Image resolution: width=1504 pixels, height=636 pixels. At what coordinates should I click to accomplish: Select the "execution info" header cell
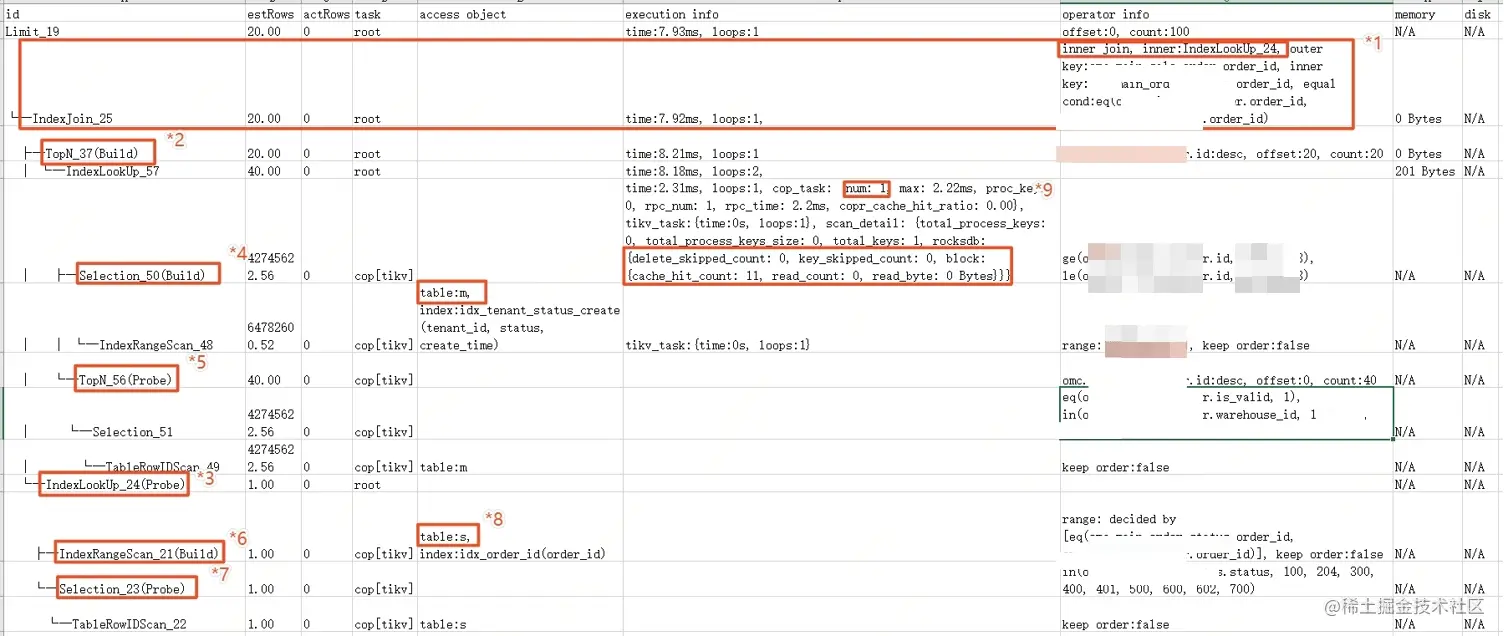840,14
